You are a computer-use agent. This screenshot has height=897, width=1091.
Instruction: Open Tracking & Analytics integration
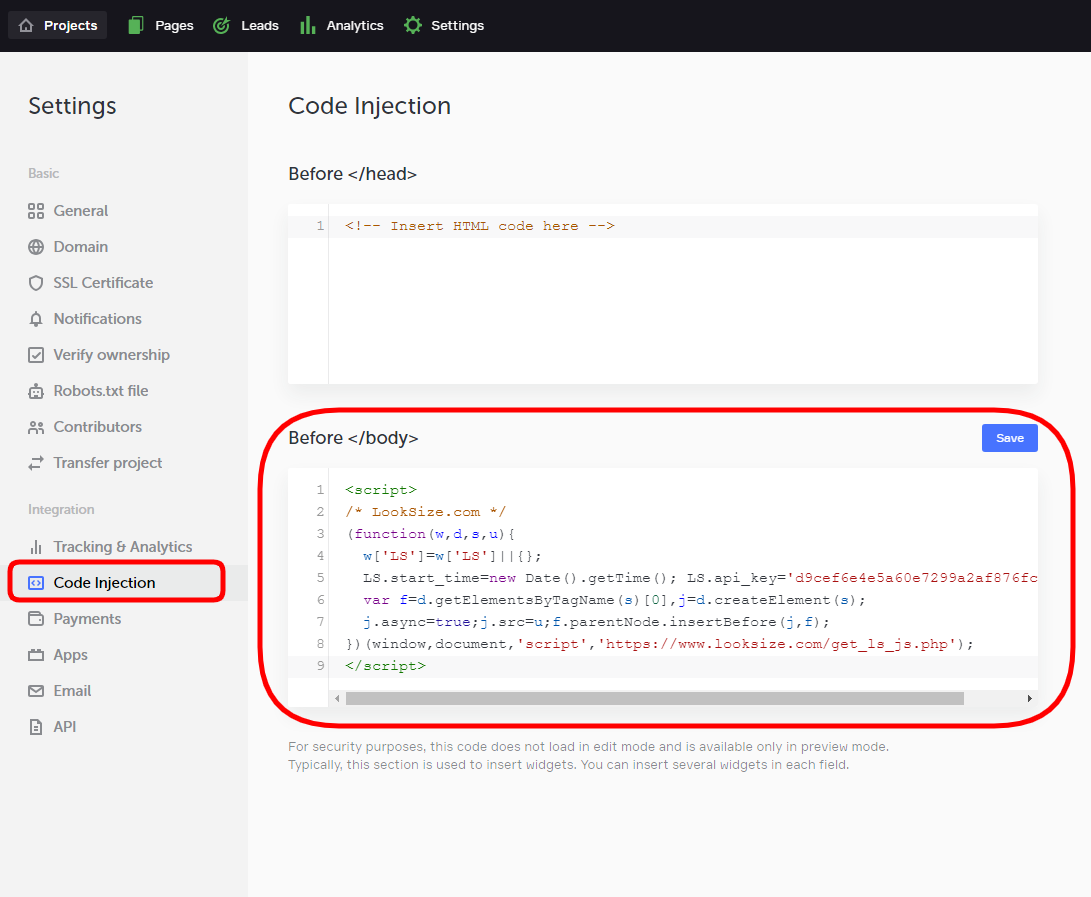click(x=110, y=547)
